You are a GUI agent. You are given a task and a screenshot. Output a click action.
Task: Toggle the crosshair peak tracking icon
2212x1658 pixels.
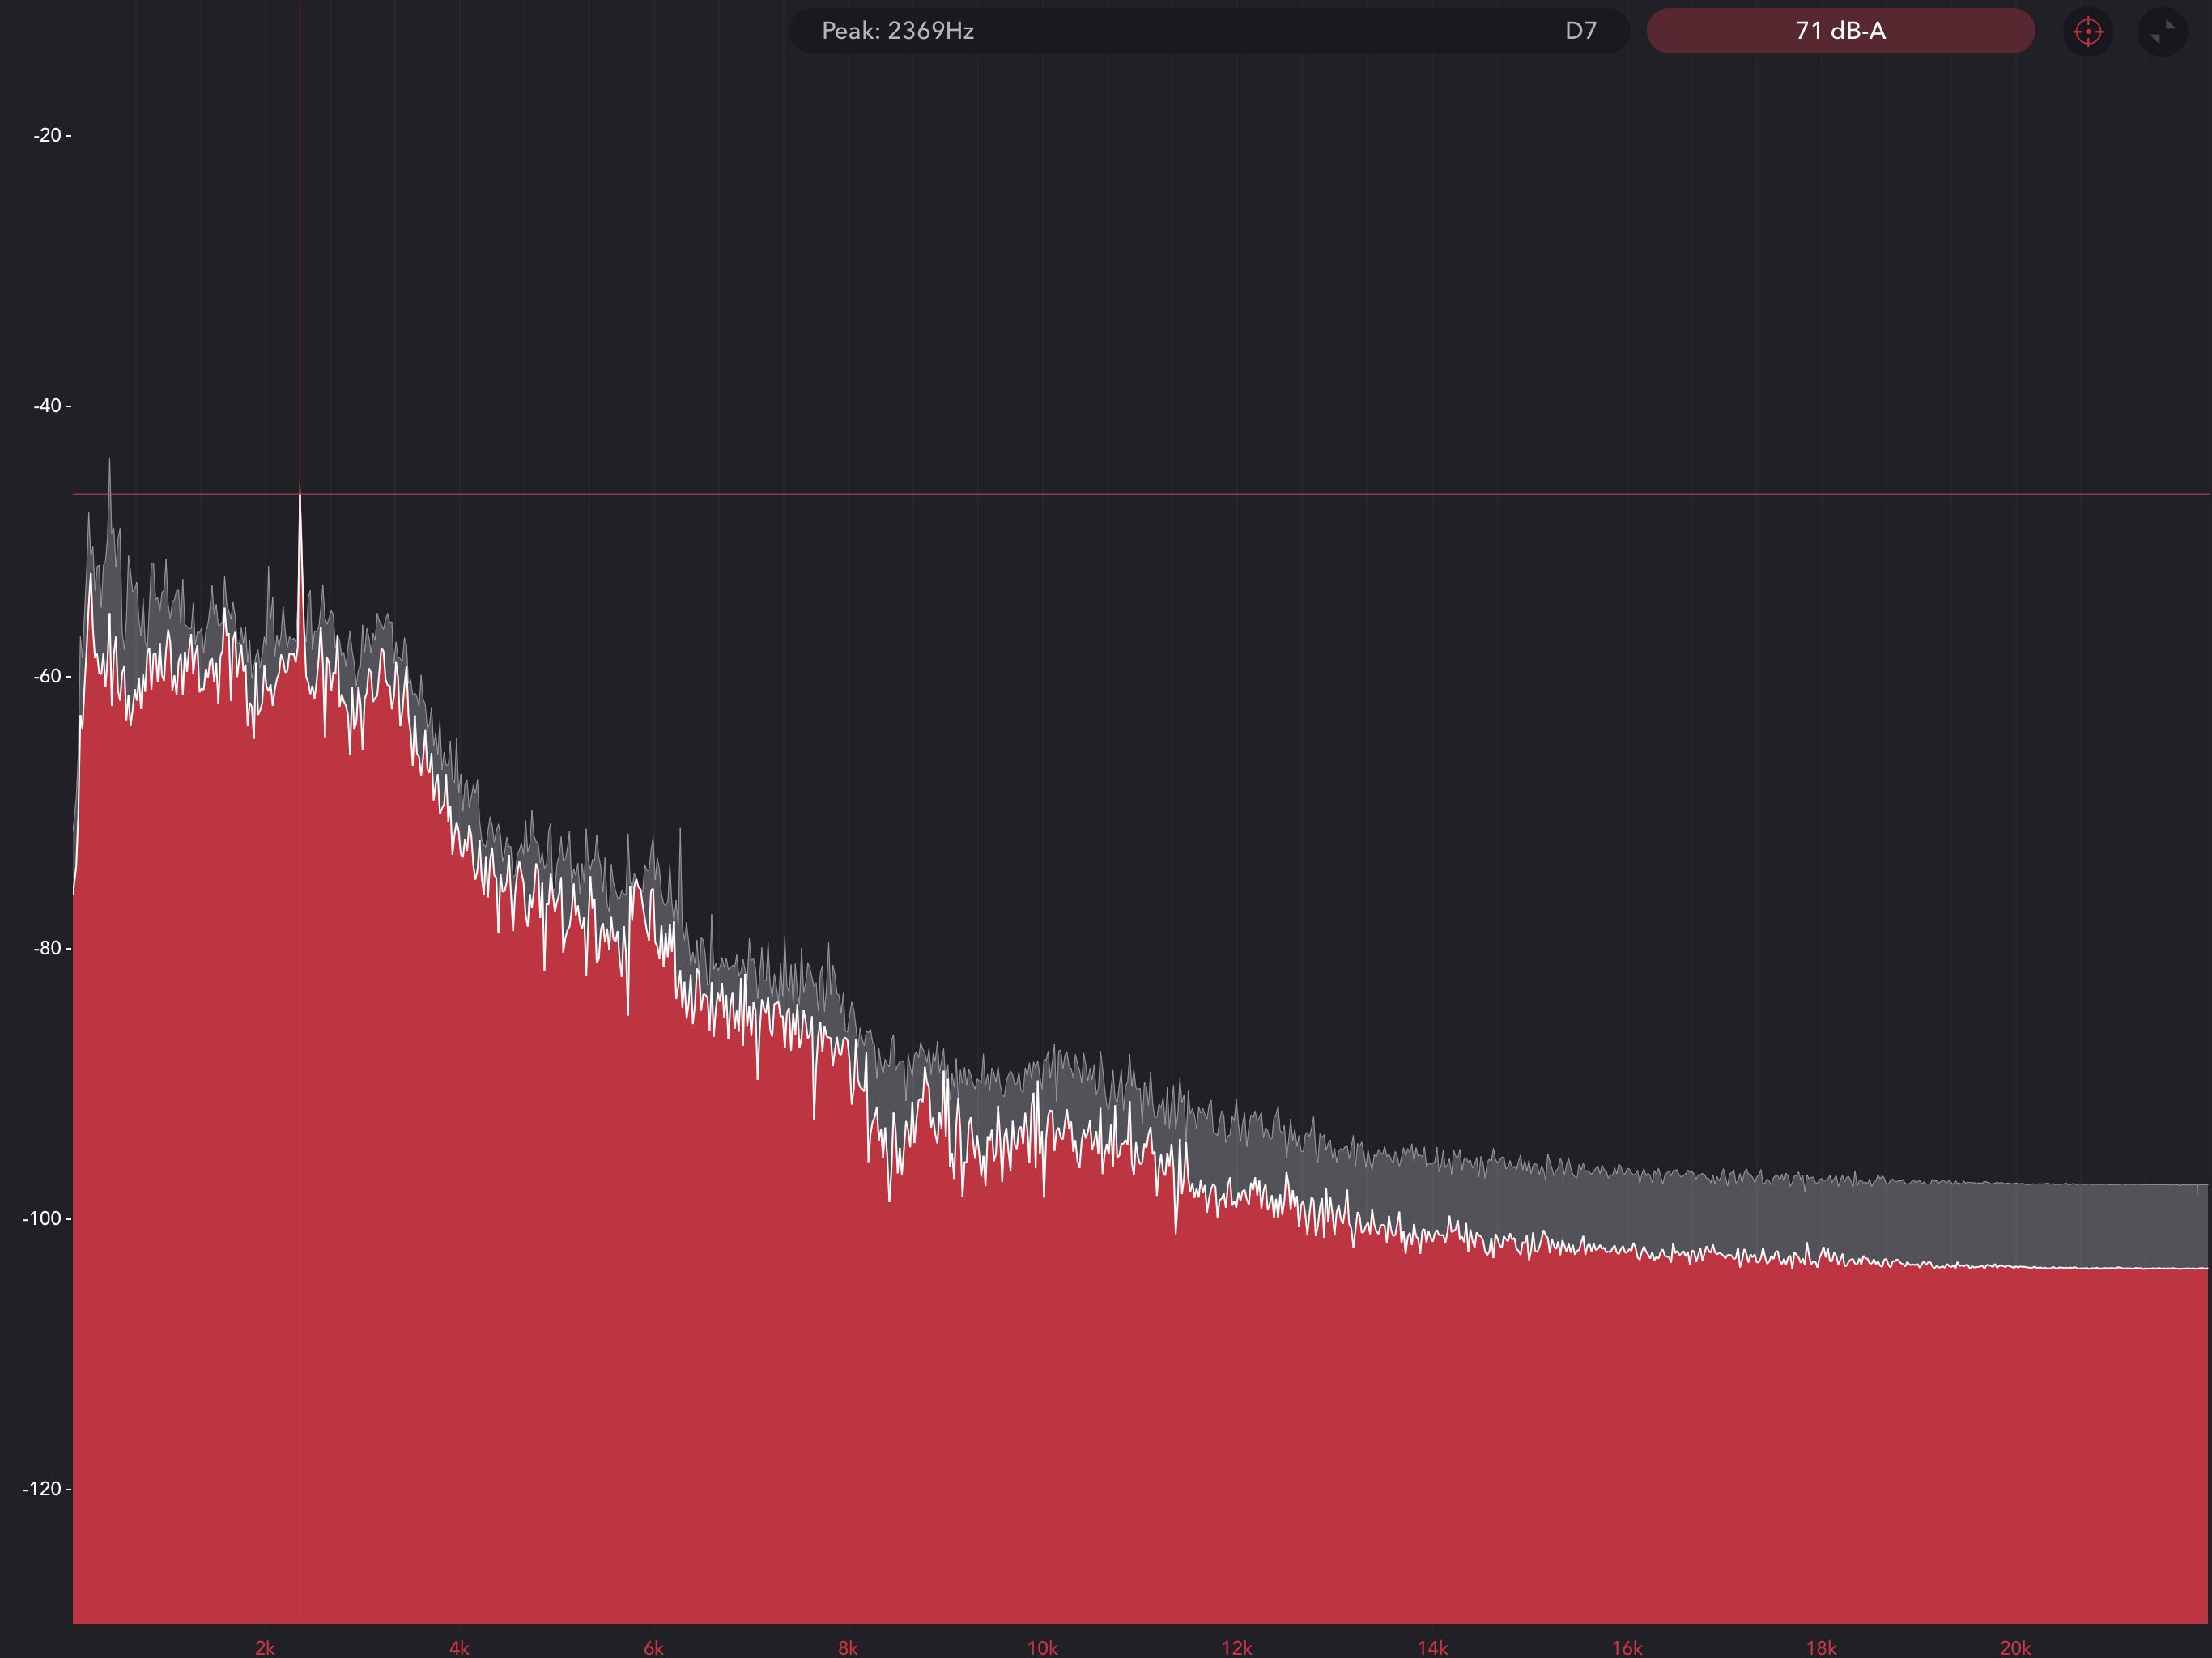coord(2087,31)
